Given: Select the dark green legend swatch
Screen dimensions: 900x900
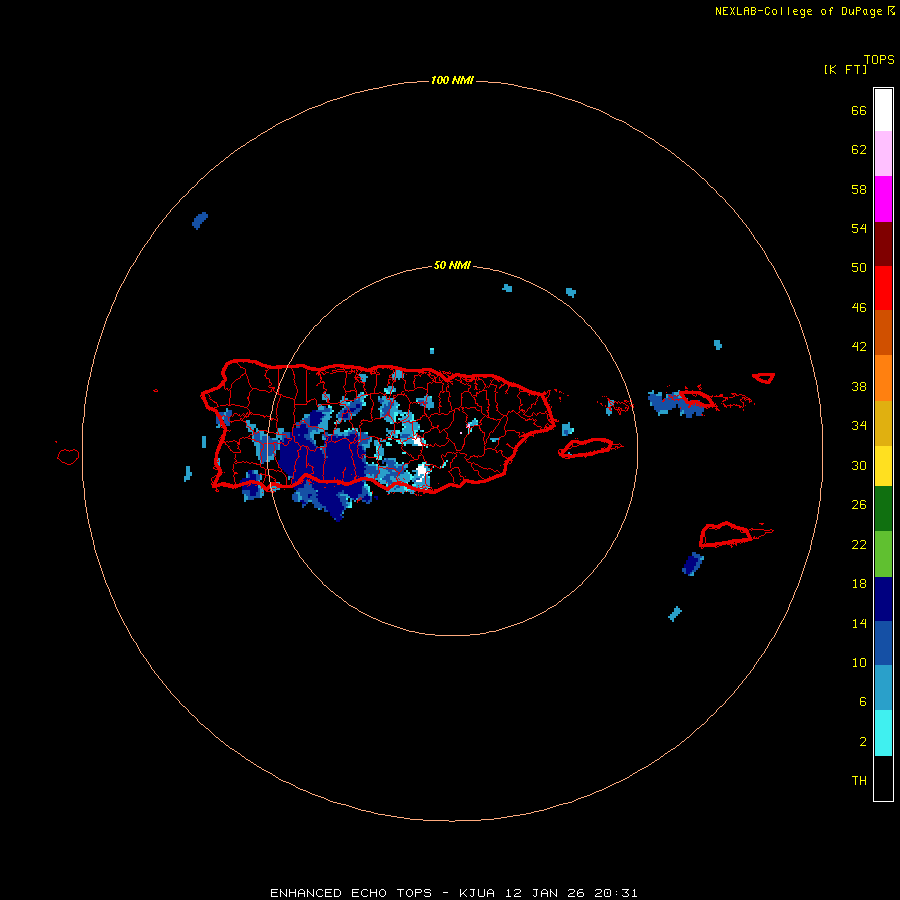Looking at the screenshot, I should click(x=883, y=509).
